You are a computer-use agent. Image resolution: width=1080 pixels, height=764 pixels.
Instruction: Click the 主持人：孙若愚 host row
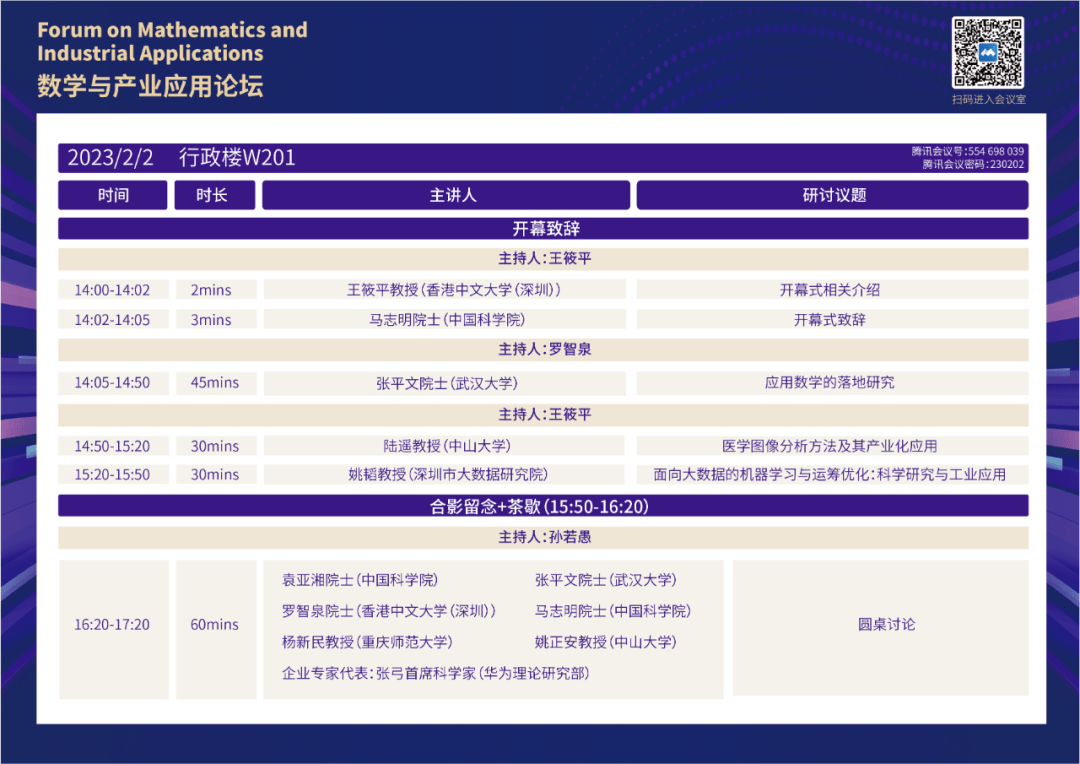click(543, 537)
